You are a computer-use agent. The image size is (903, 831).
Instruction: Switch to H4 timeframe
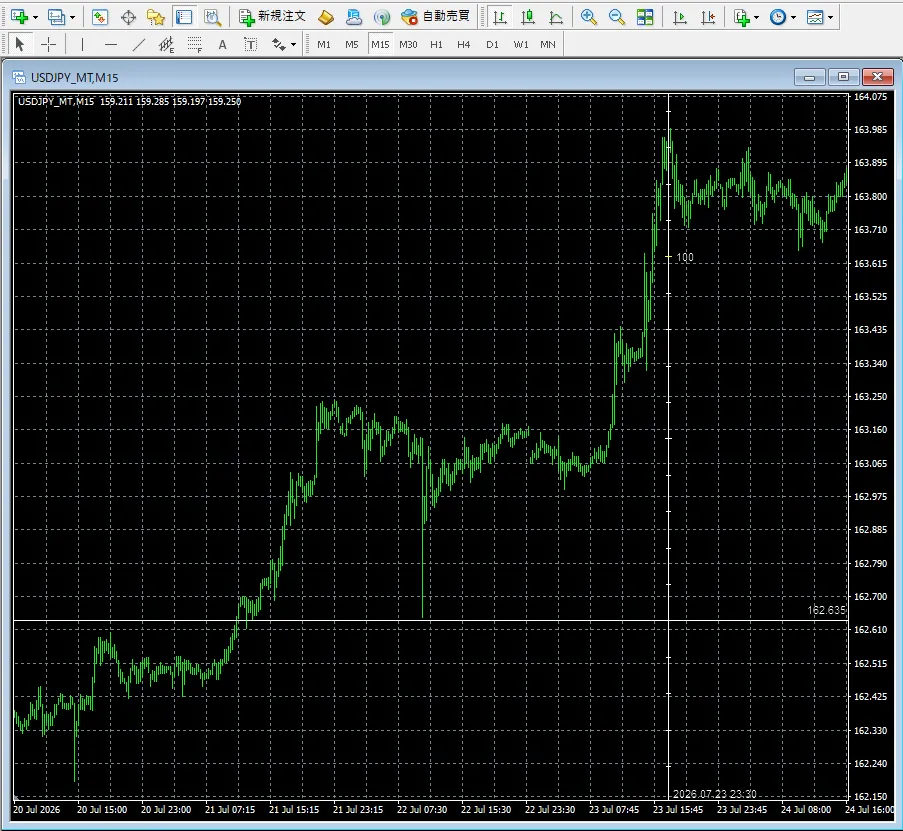pyautogui.click(x=464, y=44)
